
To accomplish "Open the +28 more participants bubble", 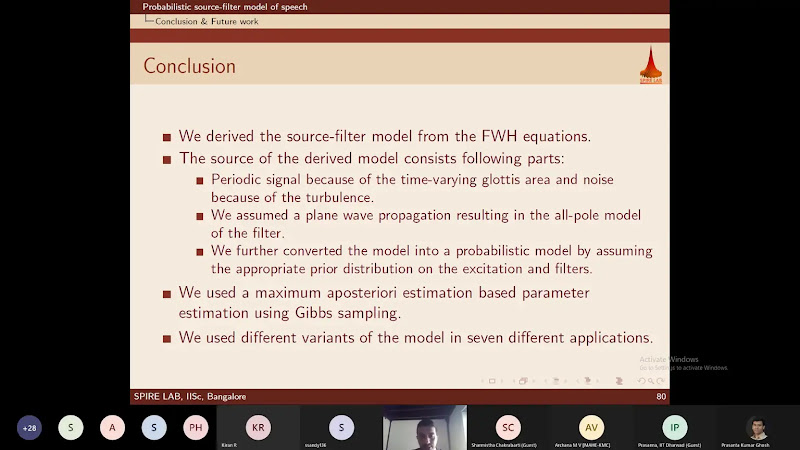I will 29,428.
